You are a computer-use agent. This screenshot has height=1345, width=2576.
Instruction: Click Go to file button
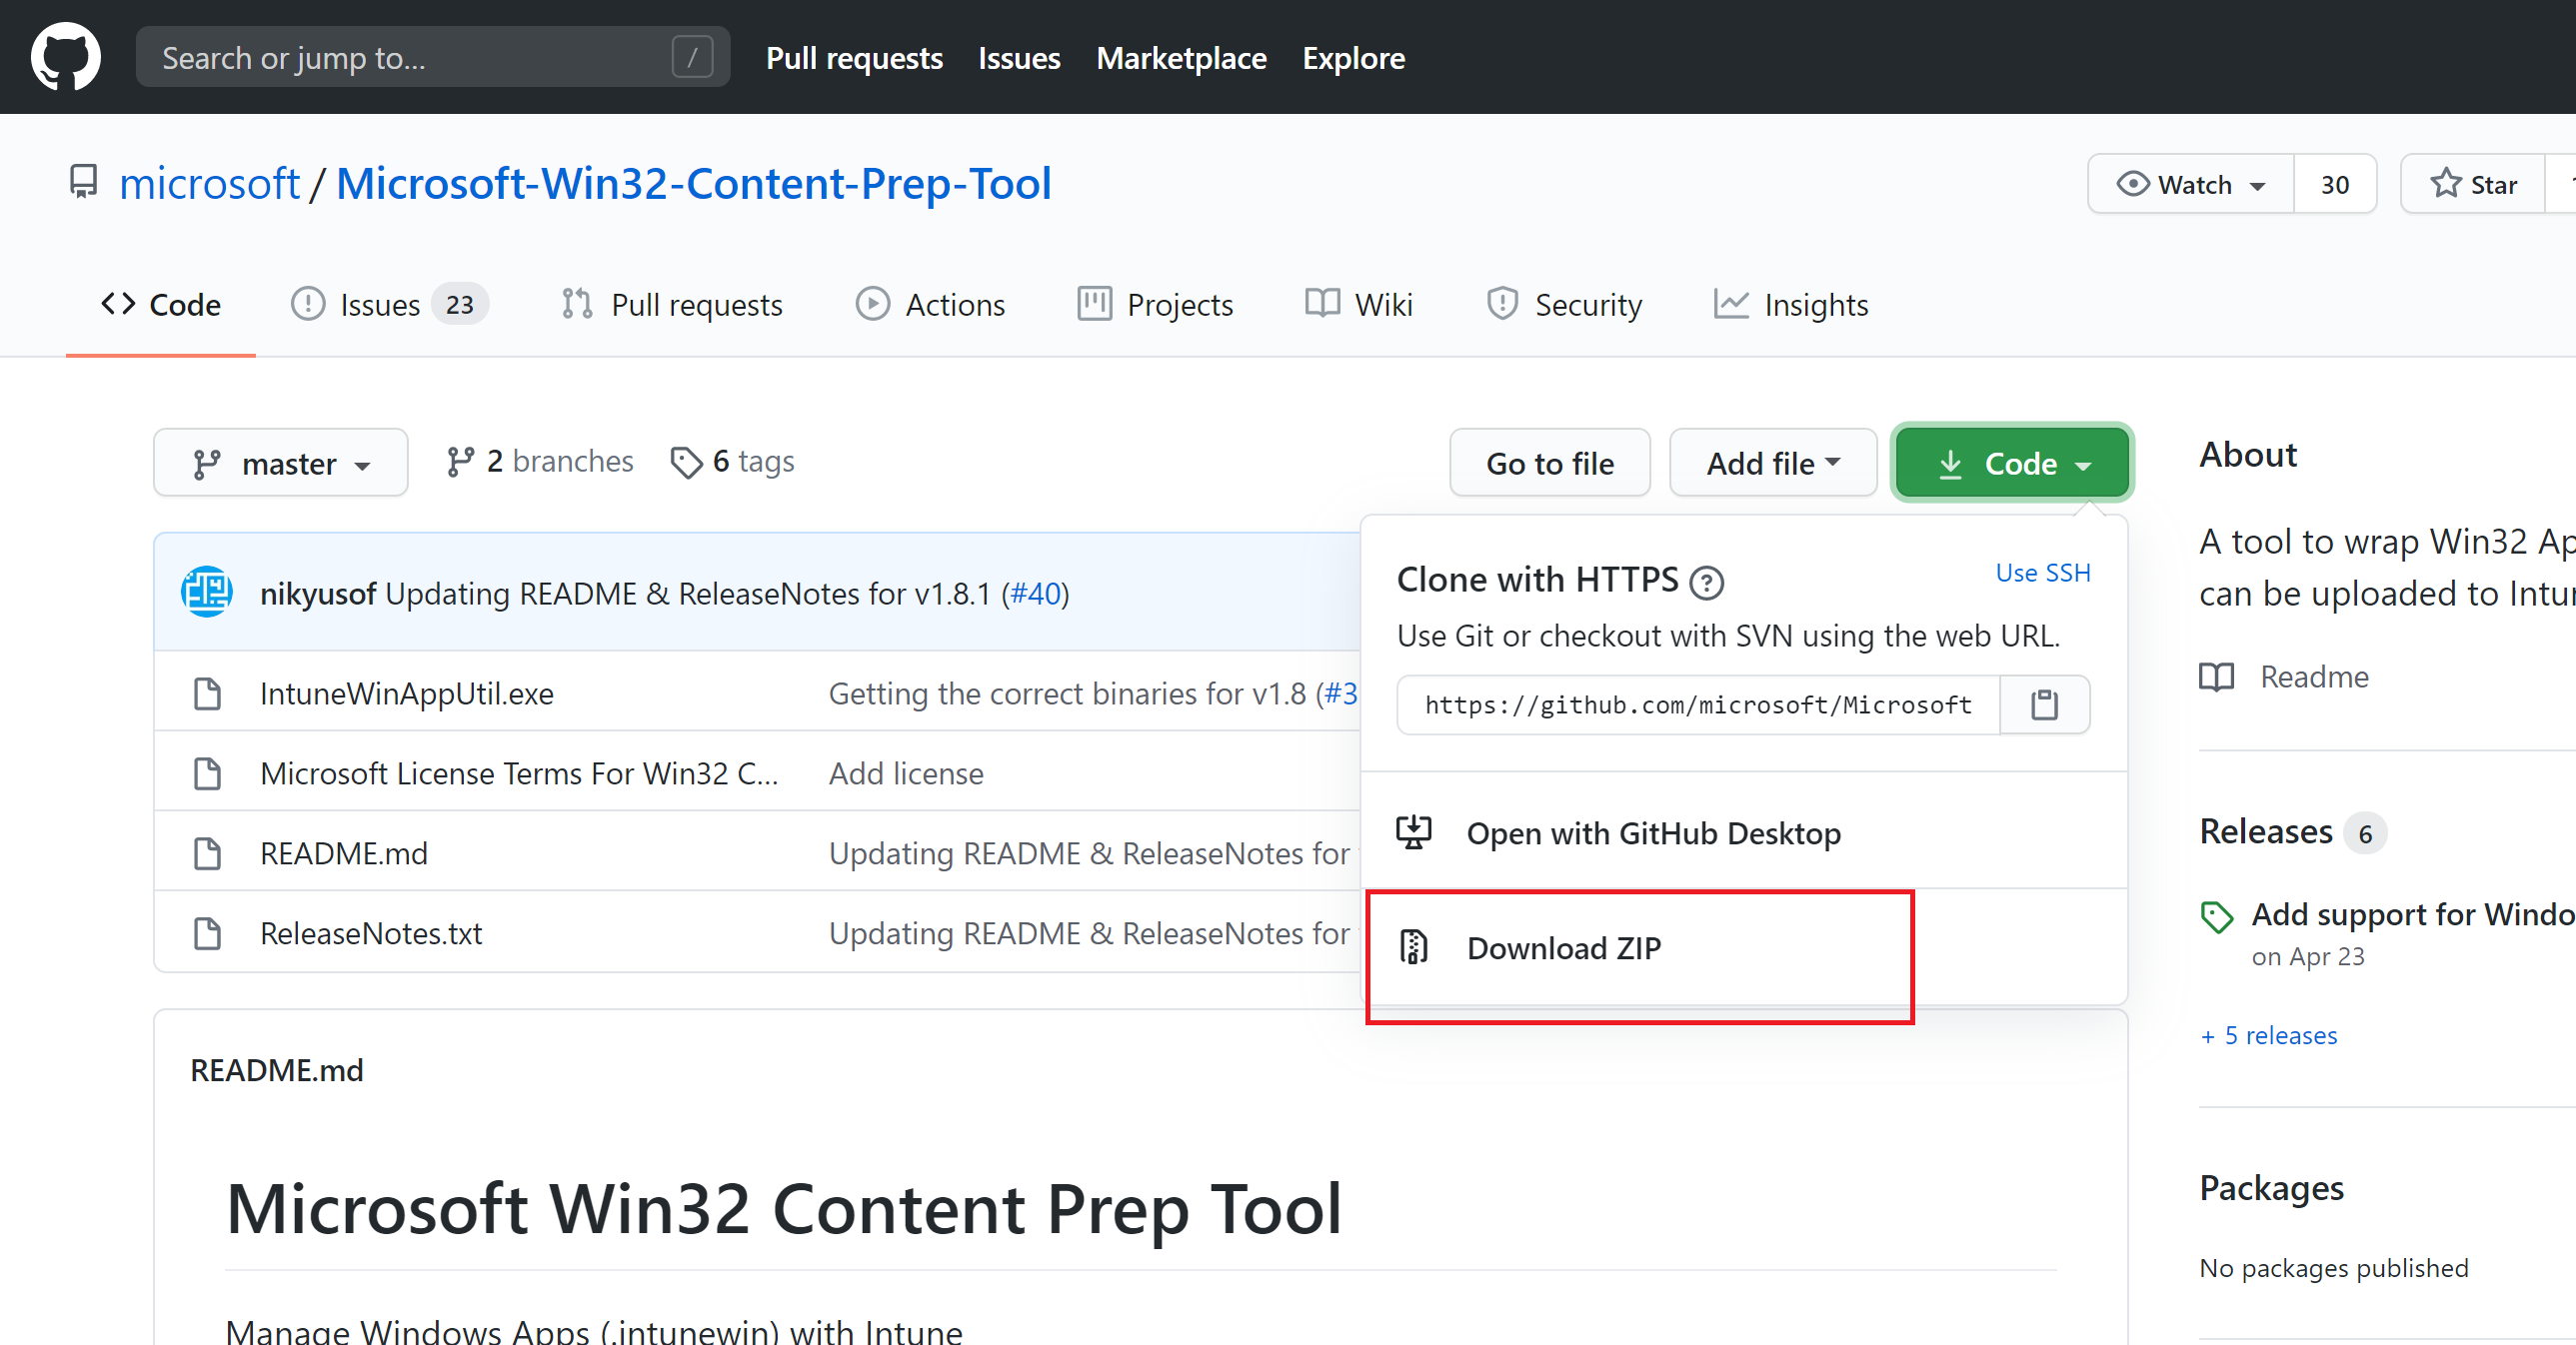point(1550,463)
